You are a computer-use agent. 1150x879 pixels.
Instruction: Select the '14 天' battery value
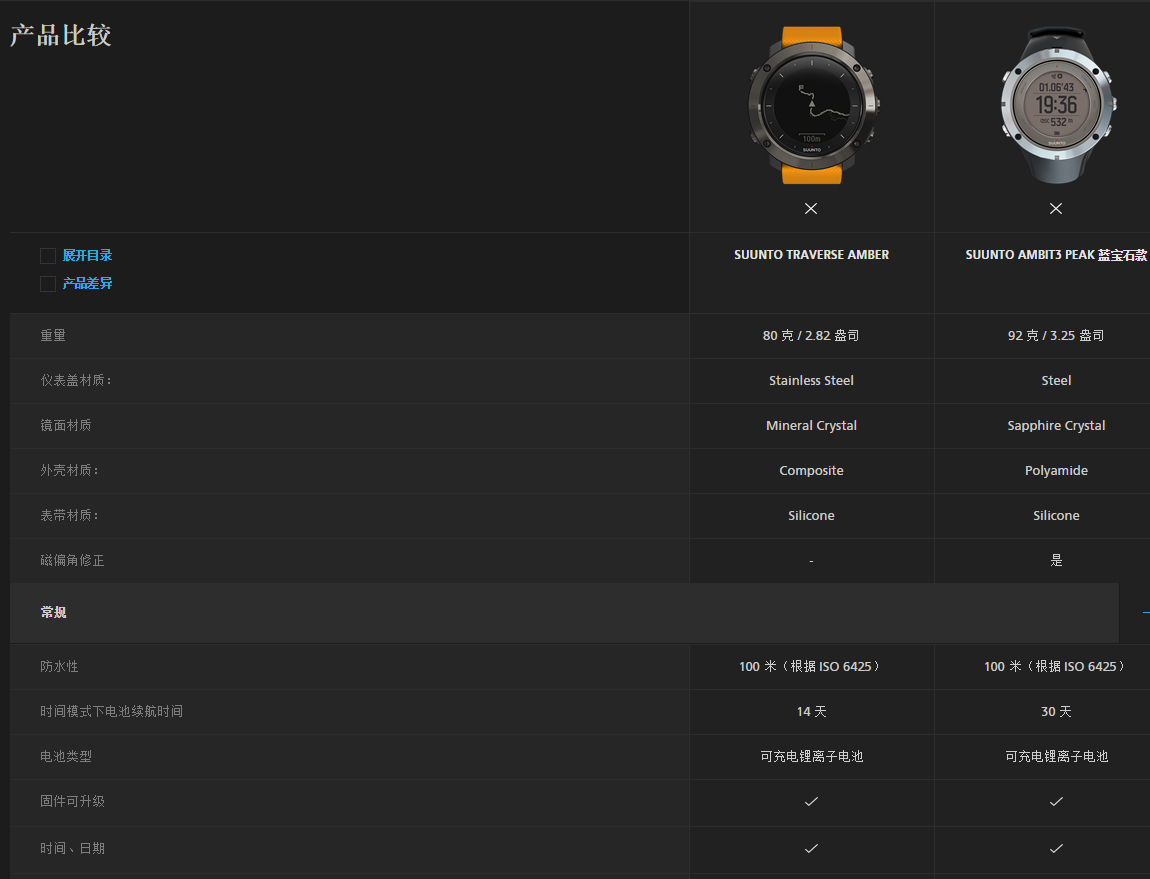coord(811,712)
